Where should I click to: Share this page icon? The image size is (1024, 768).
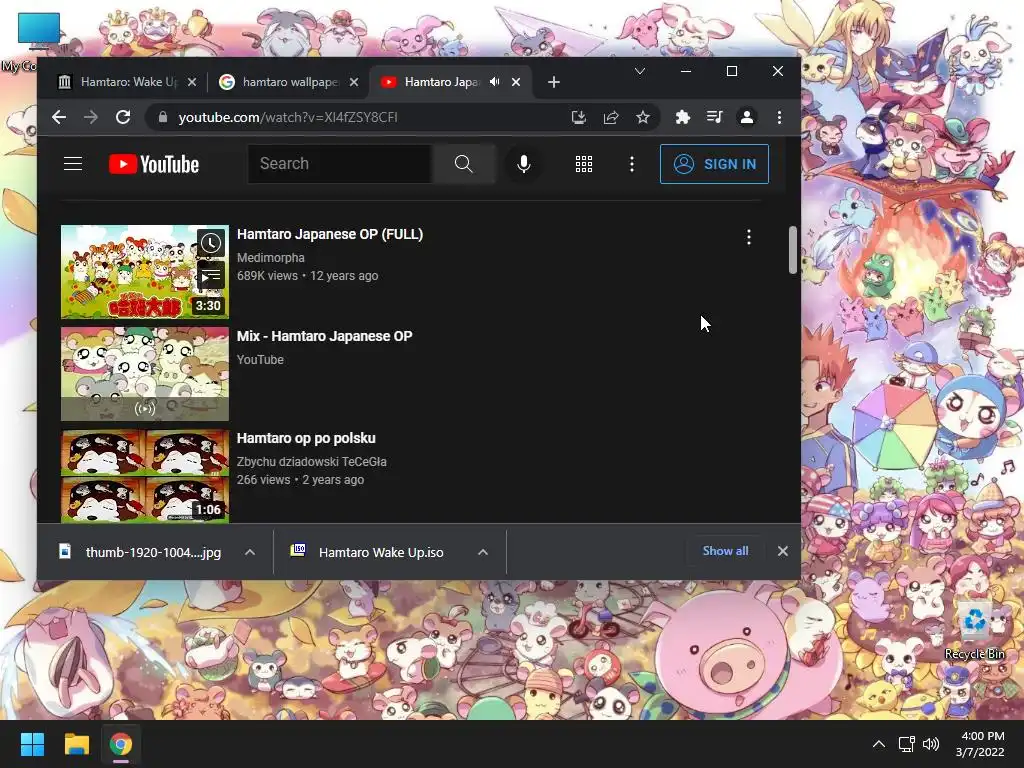click(611, 117)
